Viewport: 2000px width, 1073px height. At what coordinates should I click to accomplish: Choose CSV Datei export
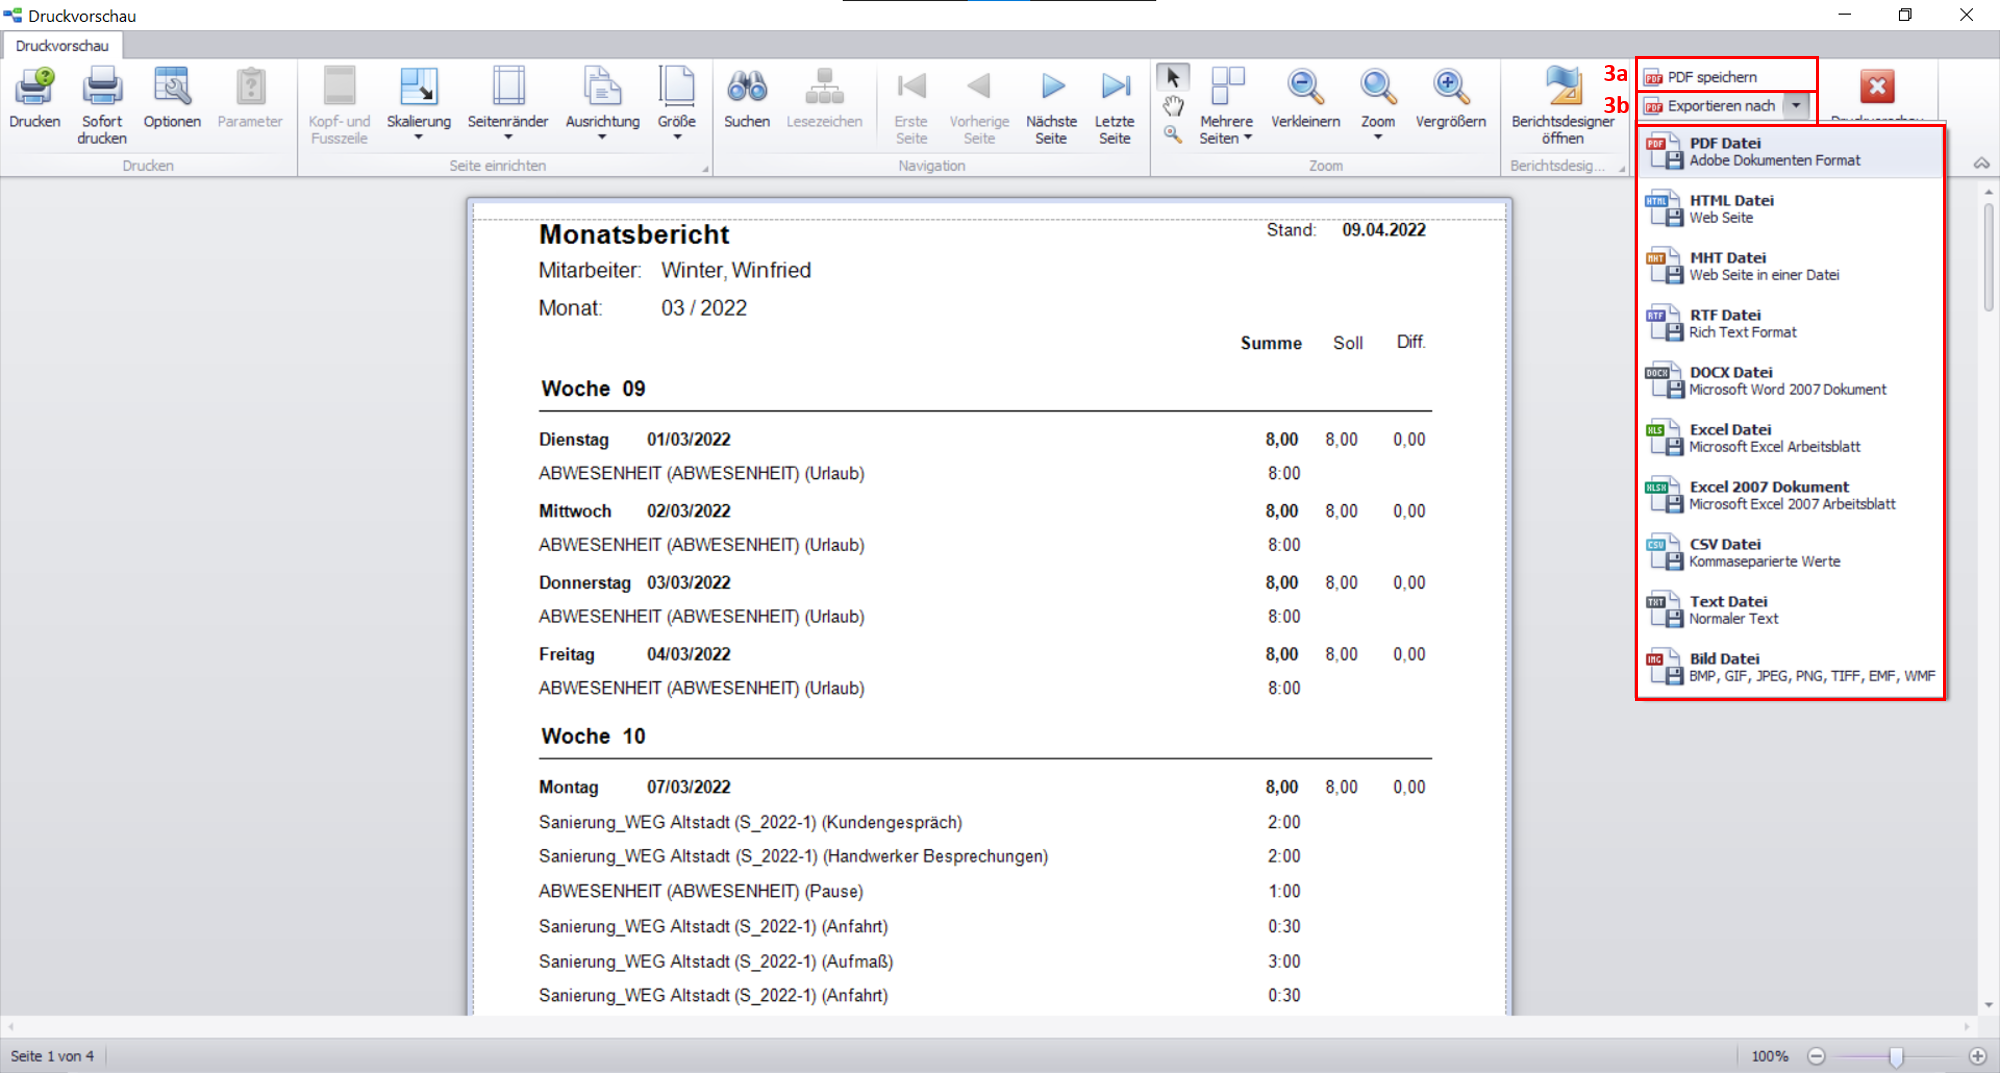point(1790,552)
